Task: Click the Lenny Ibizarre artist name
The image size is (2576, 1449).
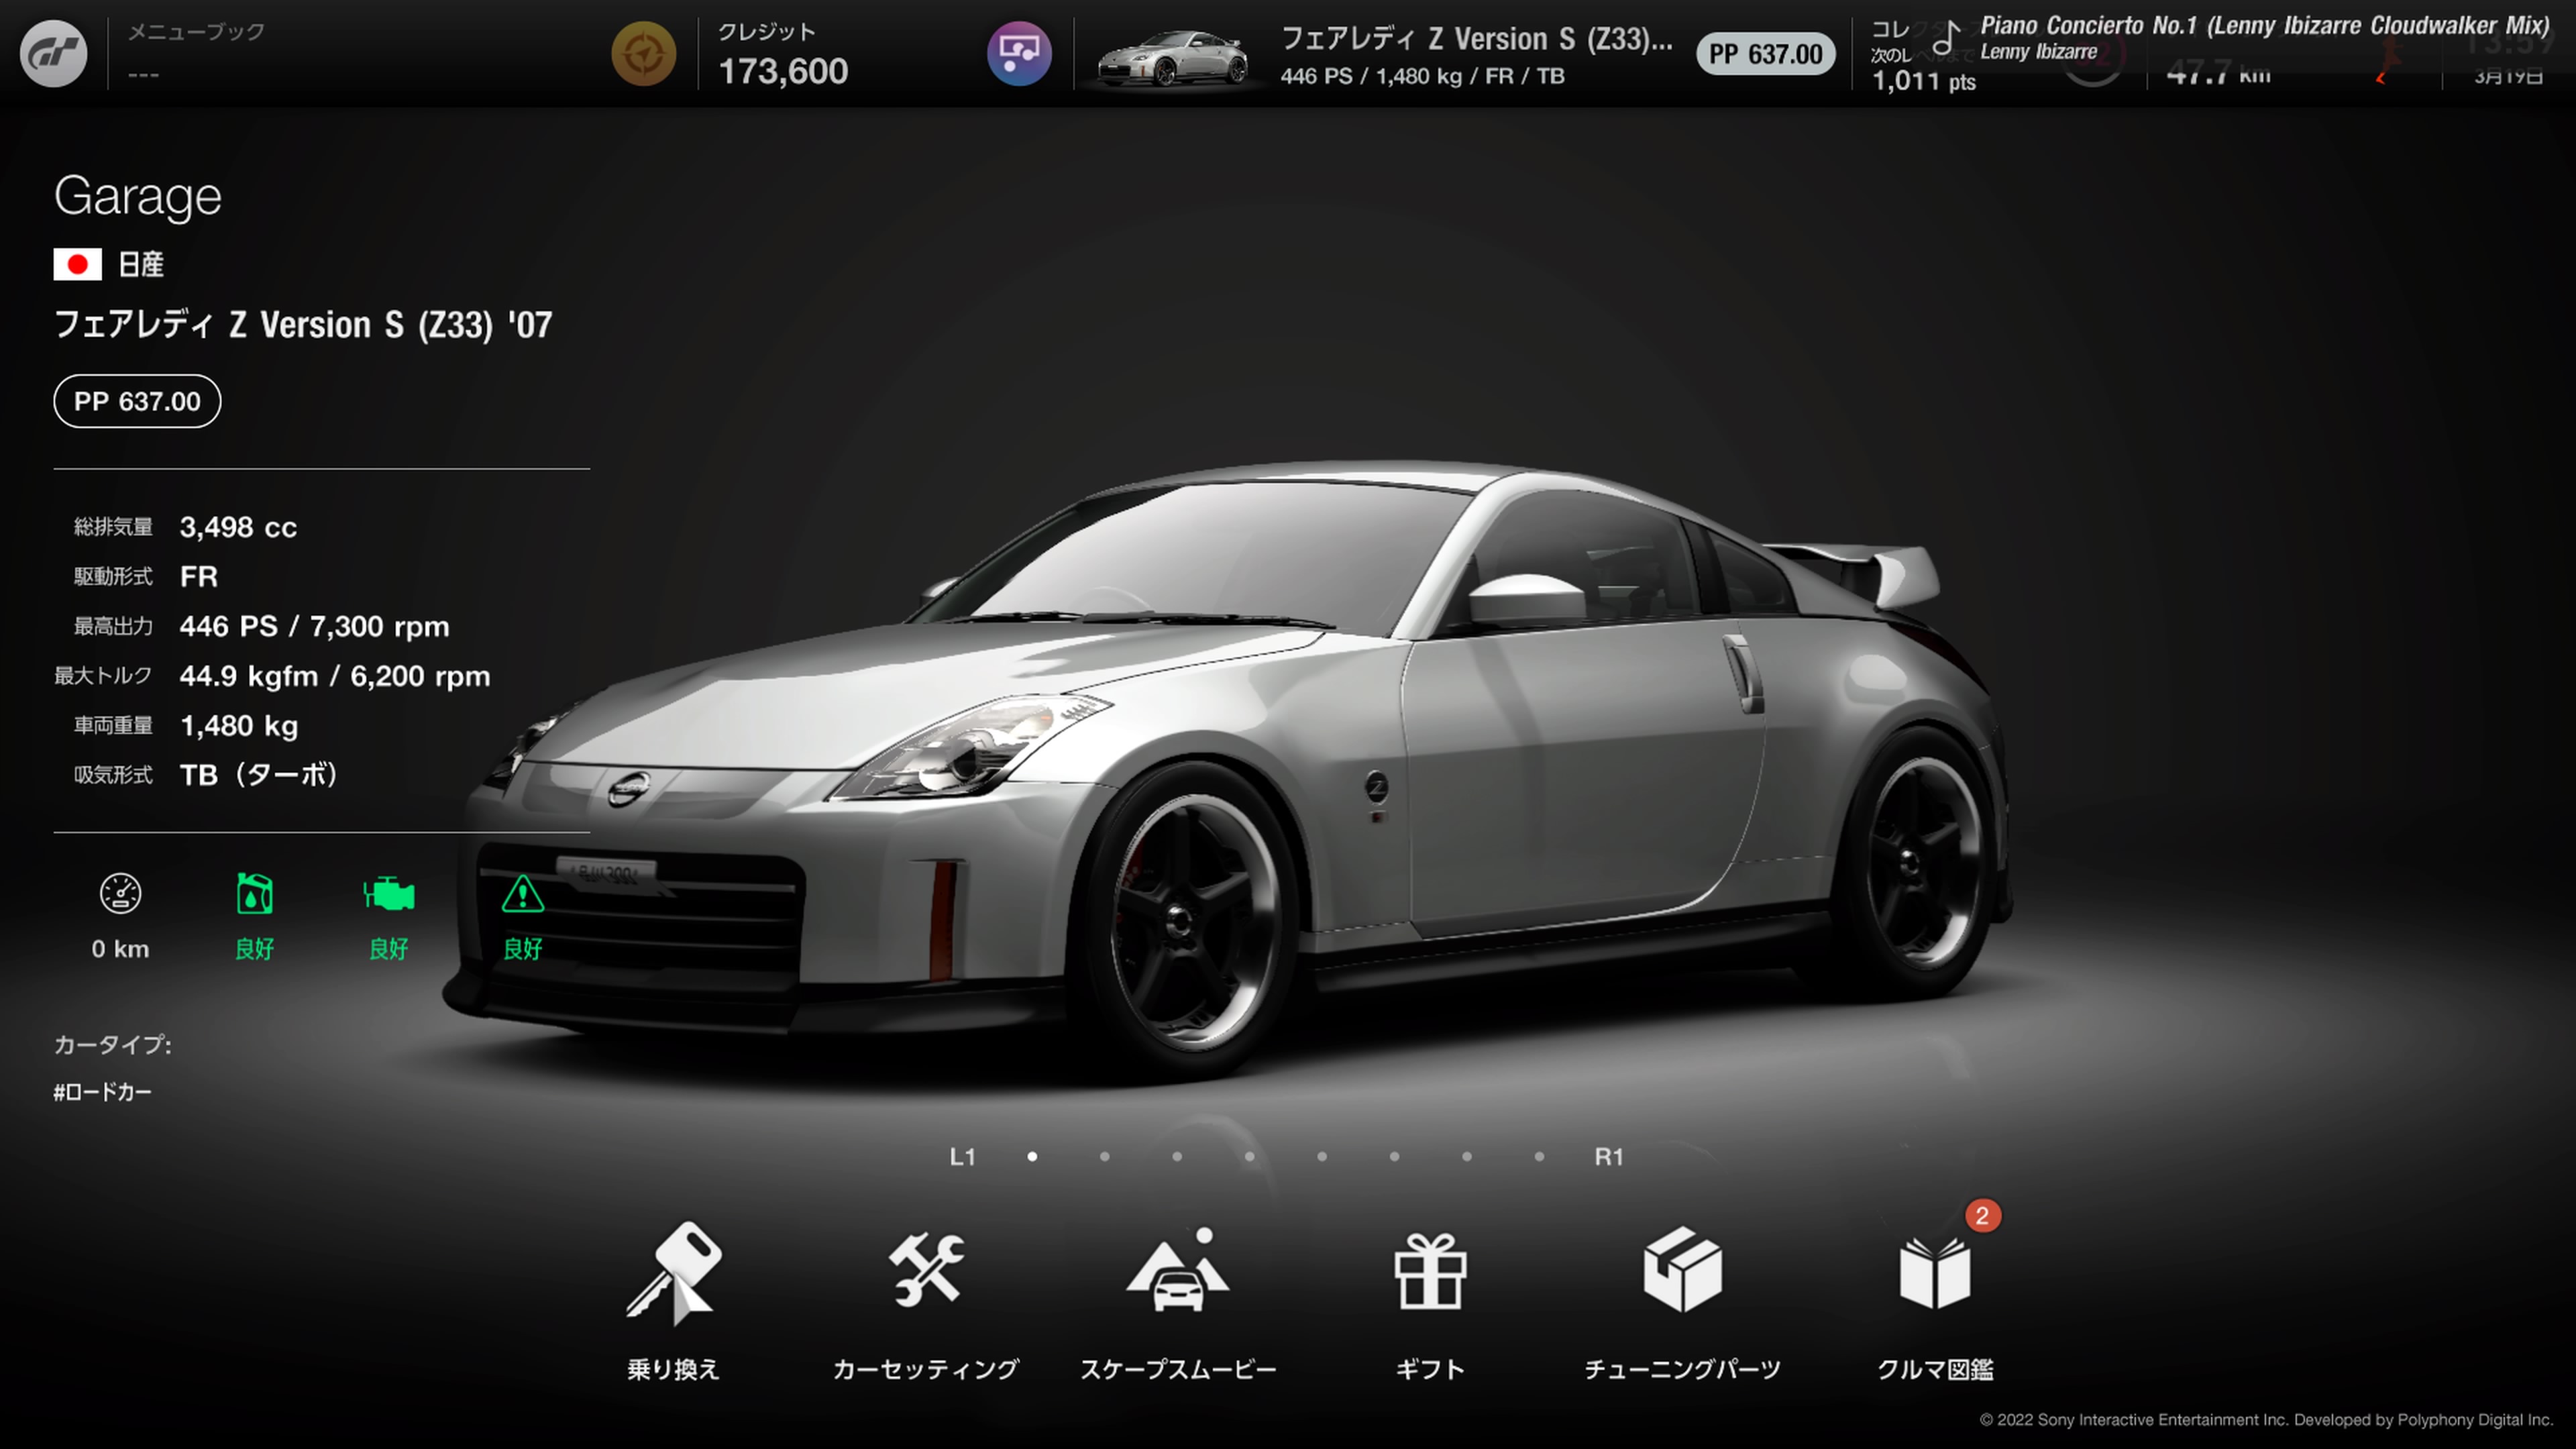Action: pyautogui.click(x=2039, y=52)
